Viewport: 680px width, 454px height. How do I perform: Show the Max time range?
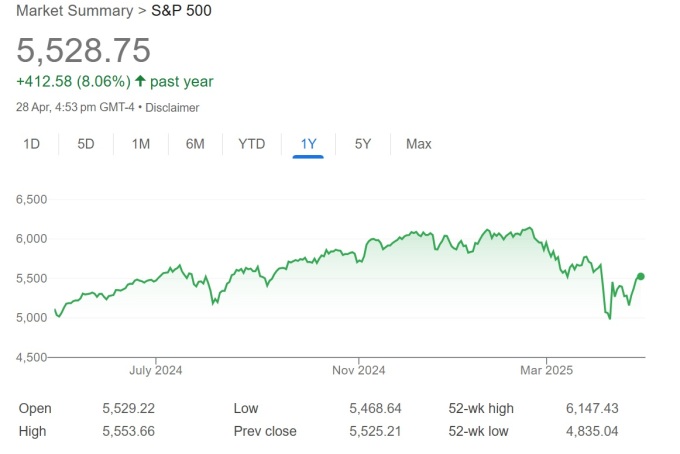pos(419,144)
